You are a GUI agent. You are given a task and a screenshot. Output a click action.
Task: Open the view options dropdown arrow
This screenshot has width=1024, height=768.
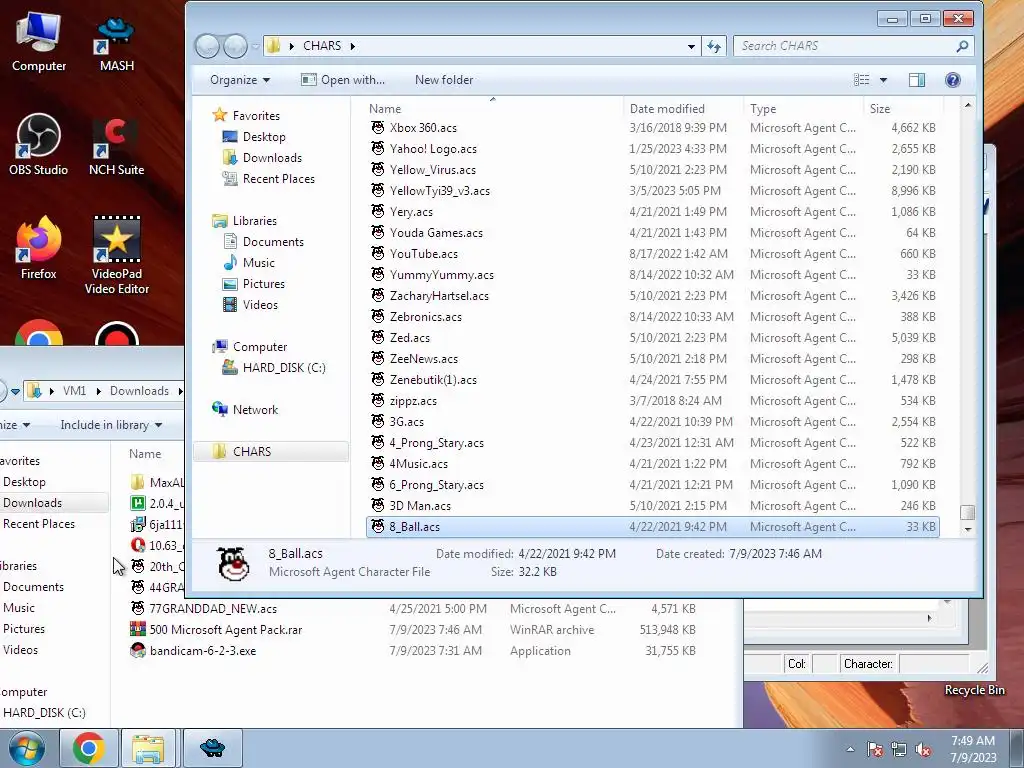[x=883, y=80]
